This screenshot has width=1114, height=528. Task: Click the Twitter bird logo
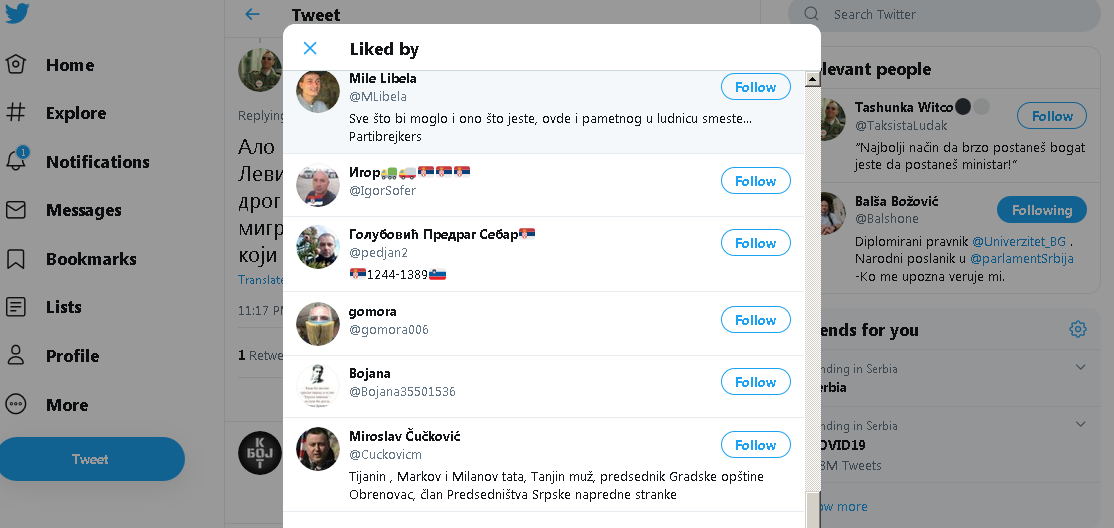[16, 14]
